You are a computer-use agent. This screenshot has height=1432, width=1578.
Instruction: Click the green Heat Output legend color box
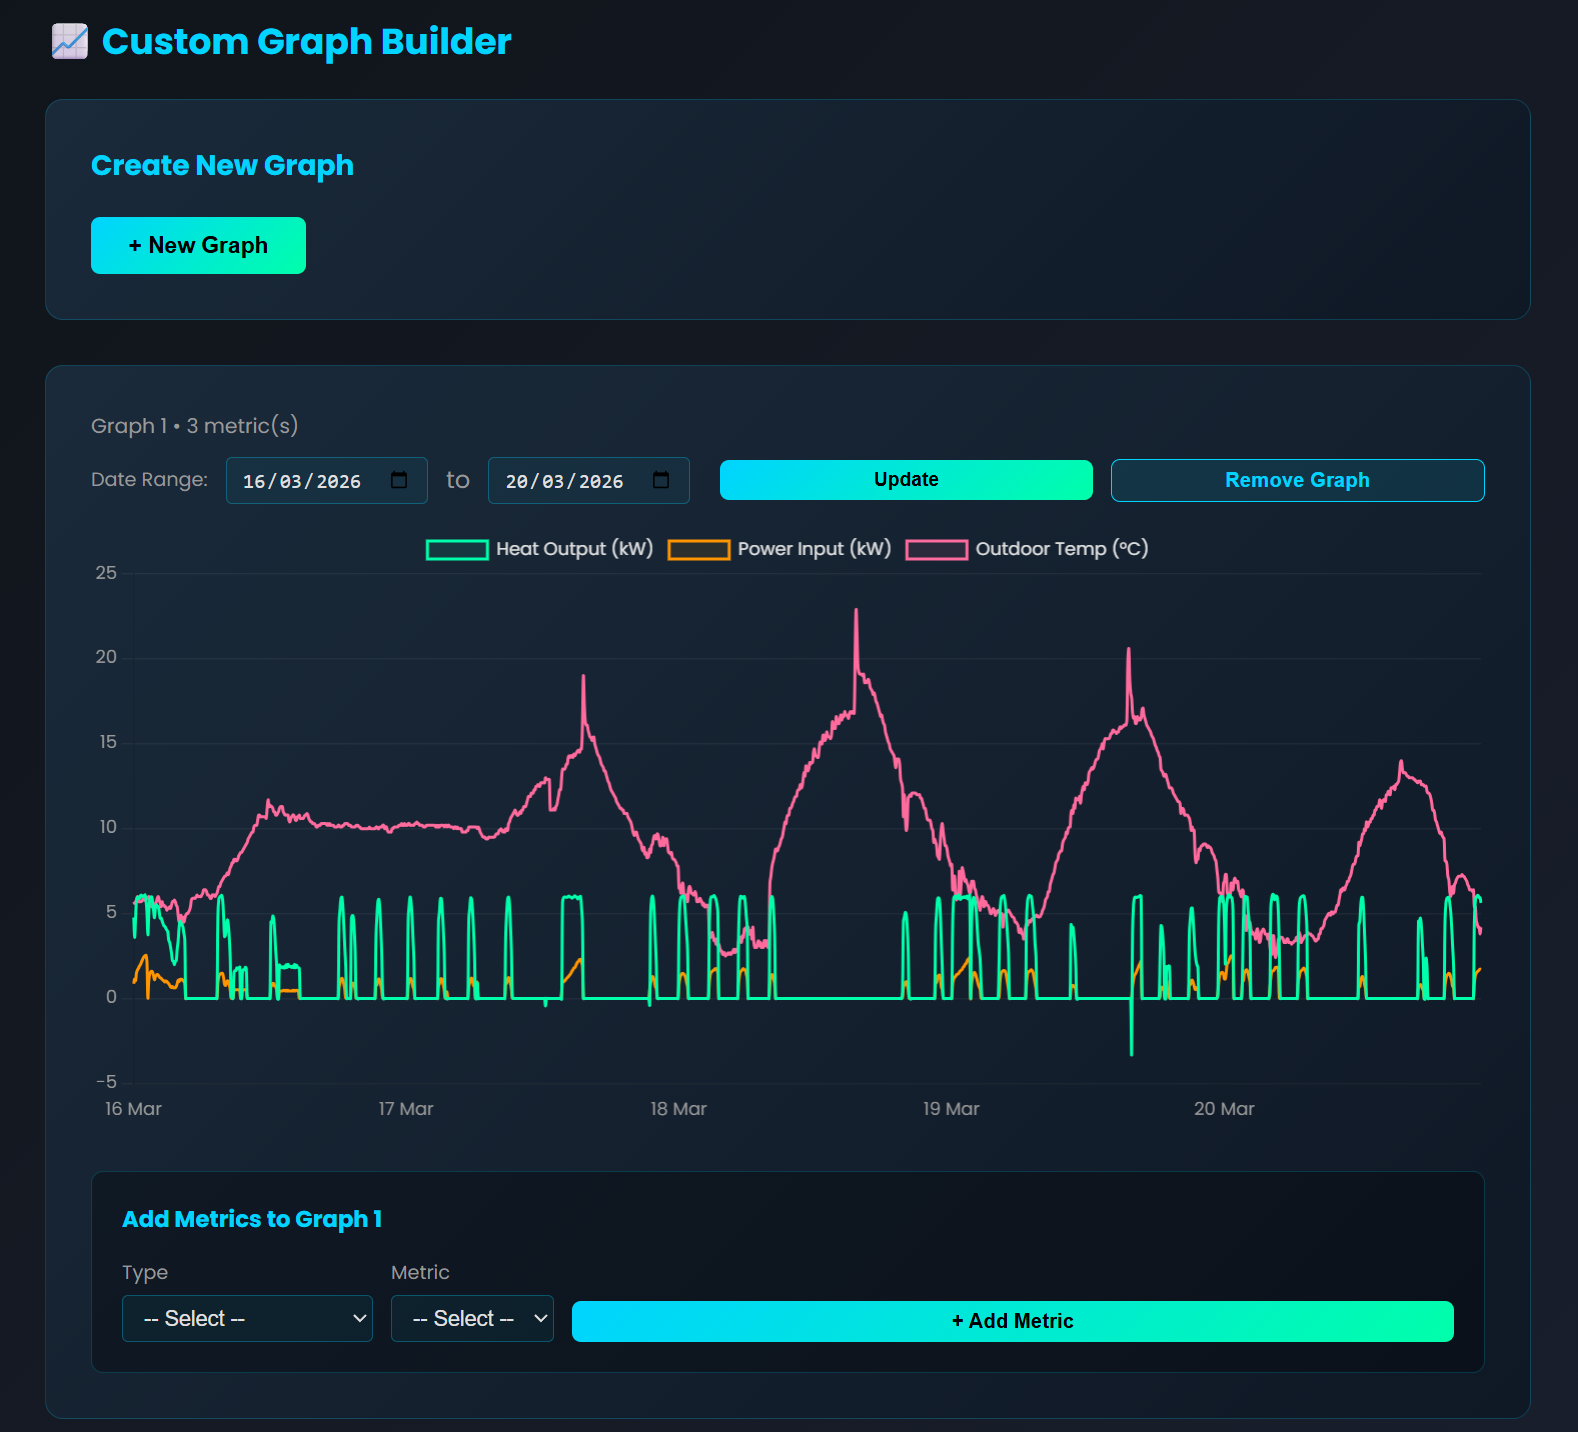[457, 550]
